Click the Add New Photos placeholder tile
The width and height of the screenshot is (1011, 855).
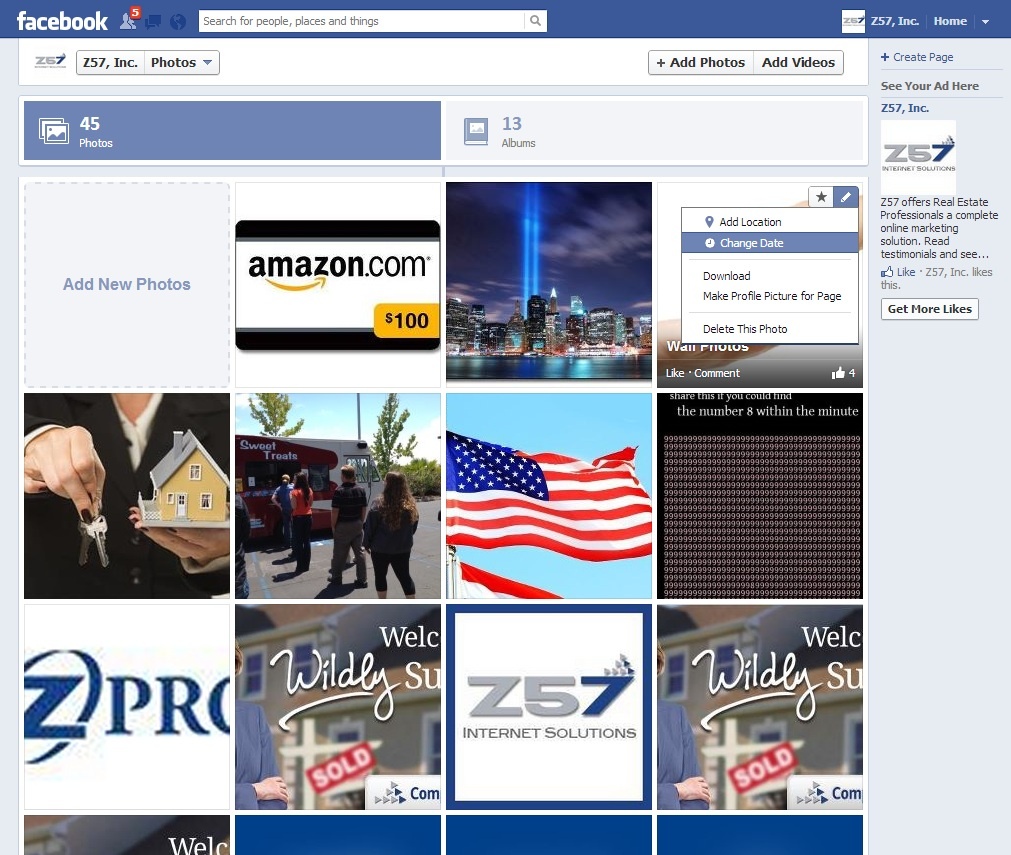pyautogui.click(x=126, y=284)
